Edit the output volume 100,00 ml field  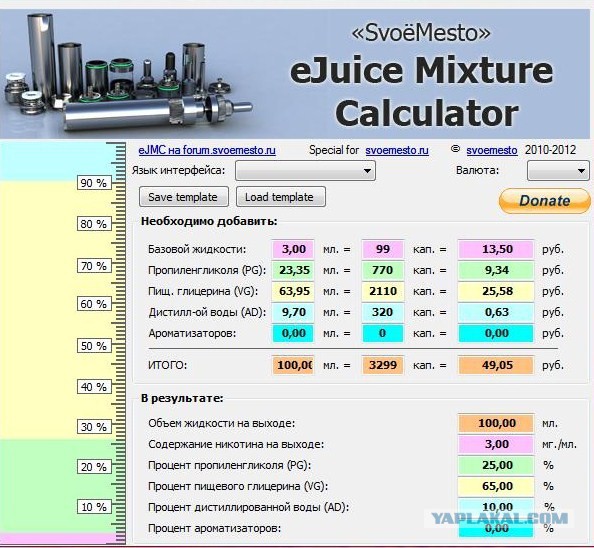[496, 423]
